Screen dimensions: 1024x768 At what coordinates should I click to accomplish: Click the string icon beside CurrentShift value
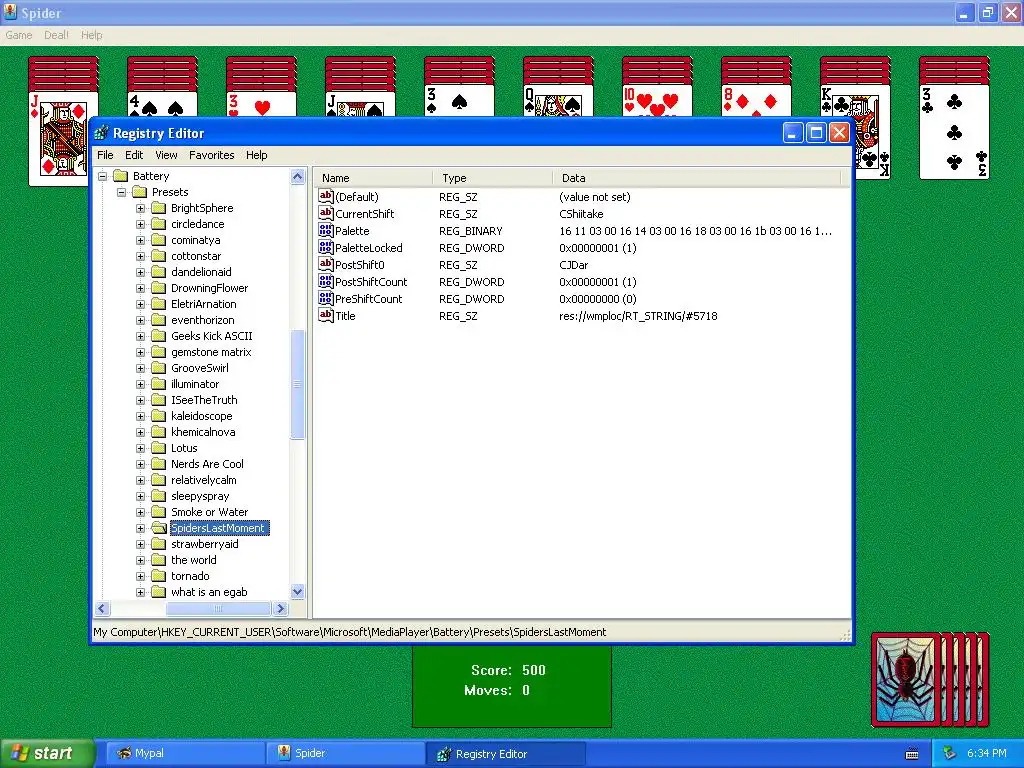325,213
